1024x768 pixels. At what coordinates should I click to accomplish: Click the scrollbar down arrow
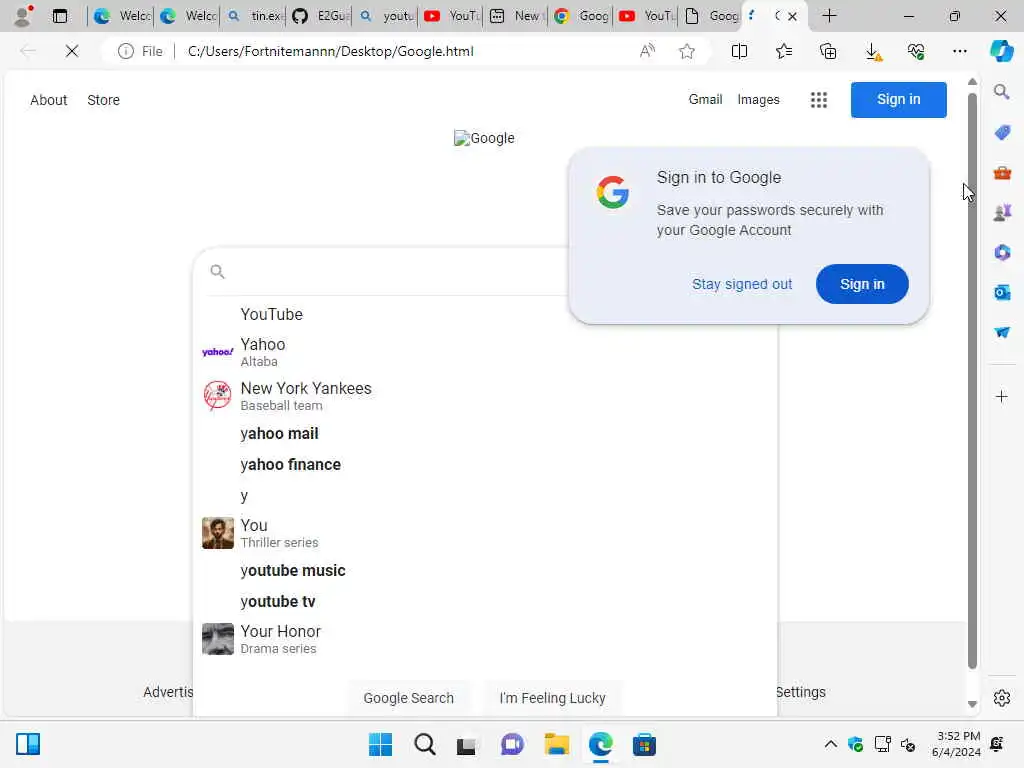point(972,704)
